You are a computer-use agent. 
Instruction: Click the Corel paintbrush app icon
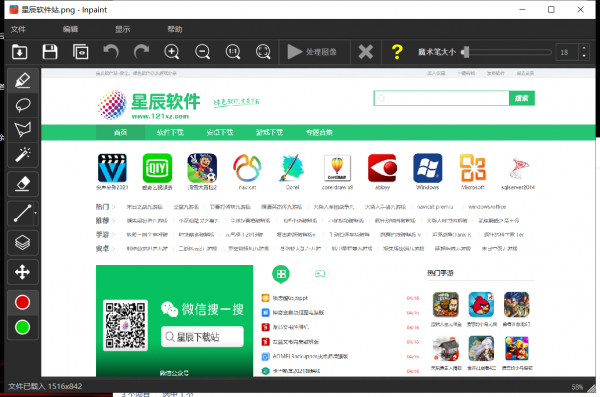pyautogui.click(x=292, y=168)
